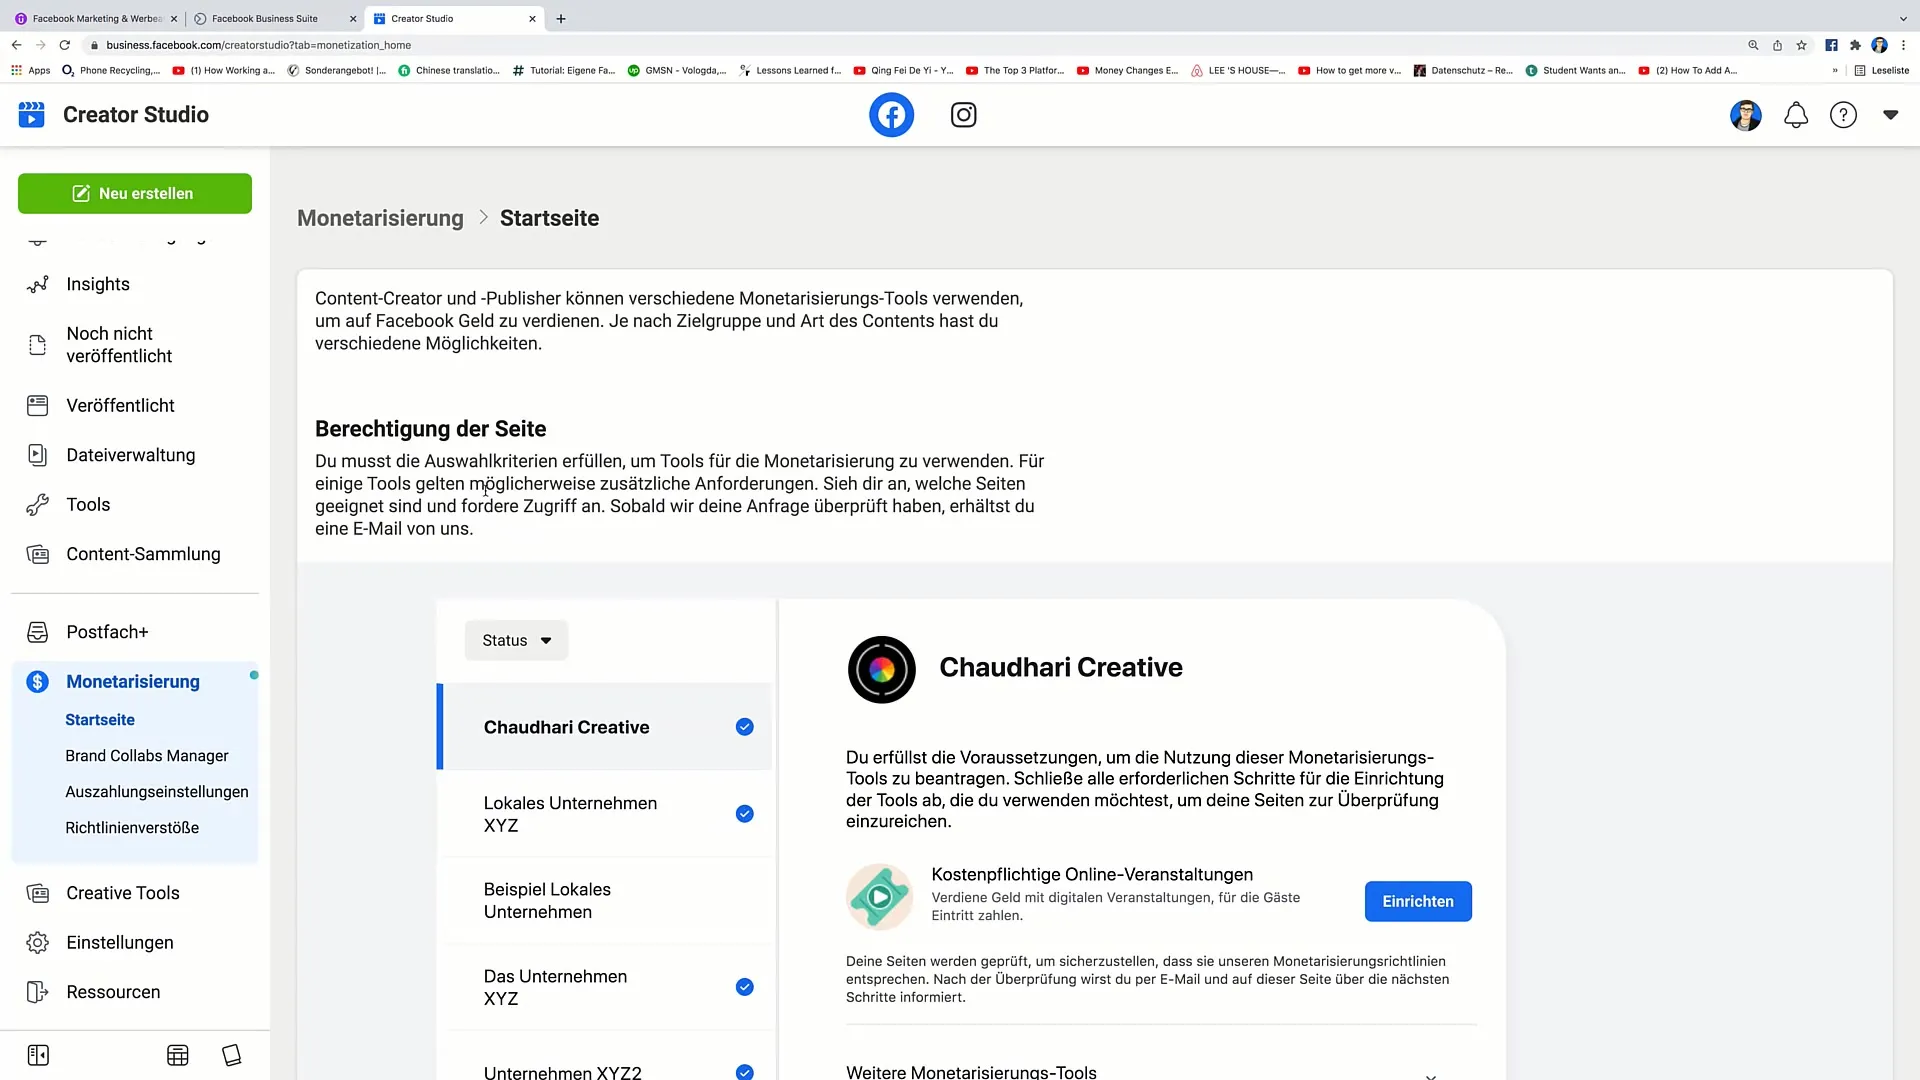Click the Einstellungen gear icon

pos(38,943)
